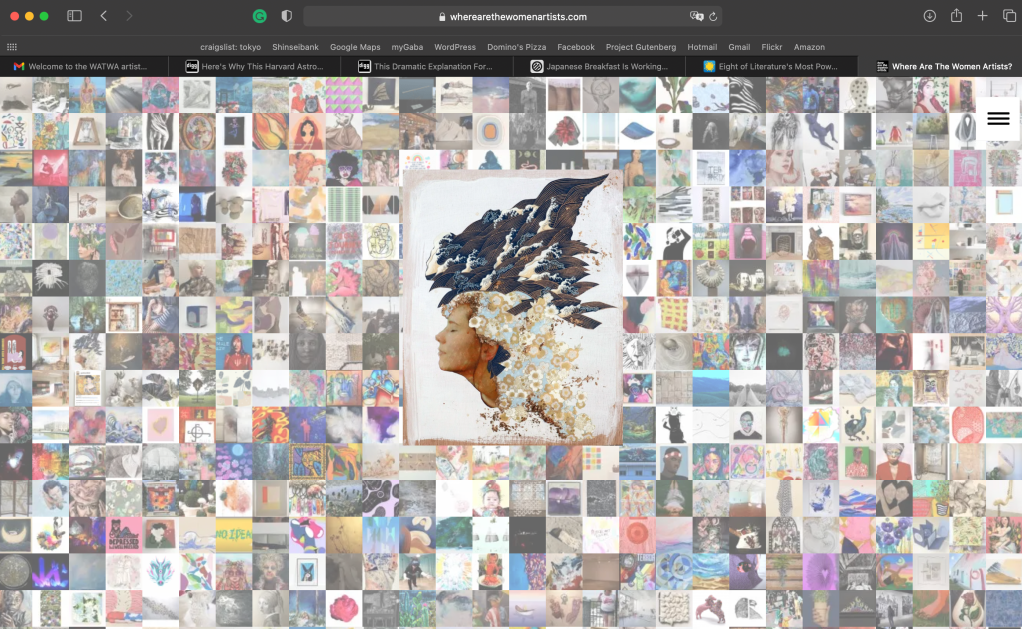Viewport: 1022px width, 629px height.
Task: Open the Domino's Pizza bookmark
Action: coord(516,47)
